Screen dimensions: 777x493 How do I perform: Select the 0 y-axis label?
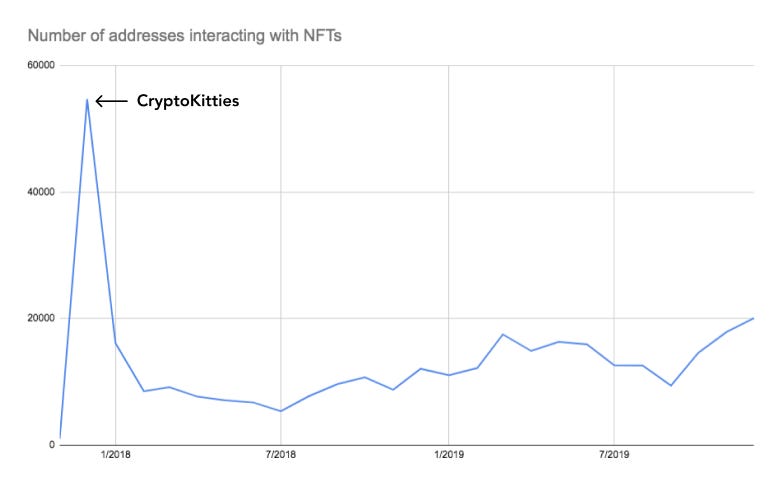click(x=52, y=445)
